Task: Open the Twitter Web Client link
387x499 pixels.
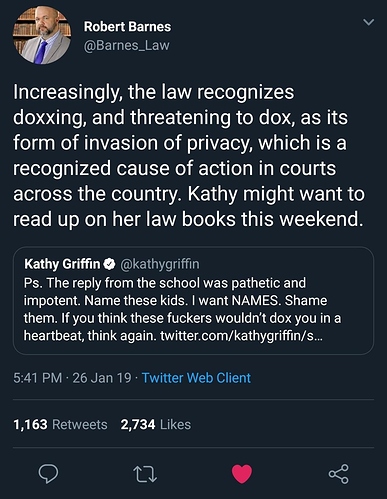Action: click(x=196, y=378)
